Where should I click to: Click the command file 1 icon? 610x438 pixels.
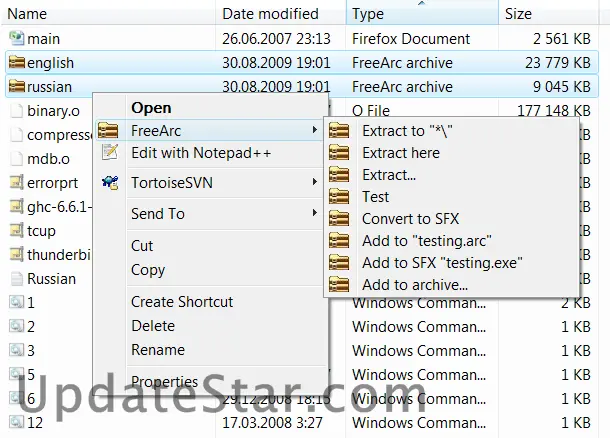(x=16, y=302)
